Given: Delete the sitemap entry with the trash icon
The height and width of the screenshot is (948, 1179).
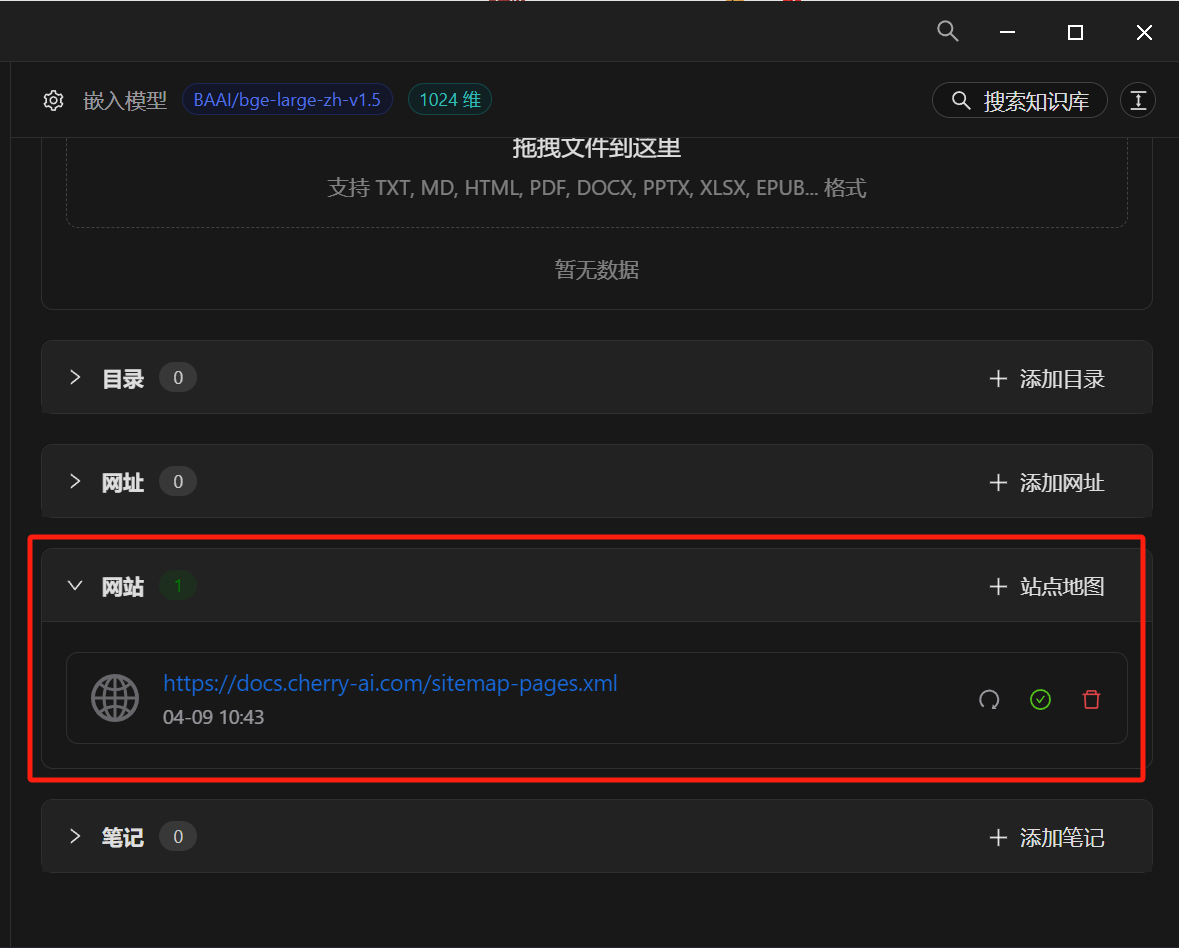Looking at the screenshot, I should [1091, 700].
